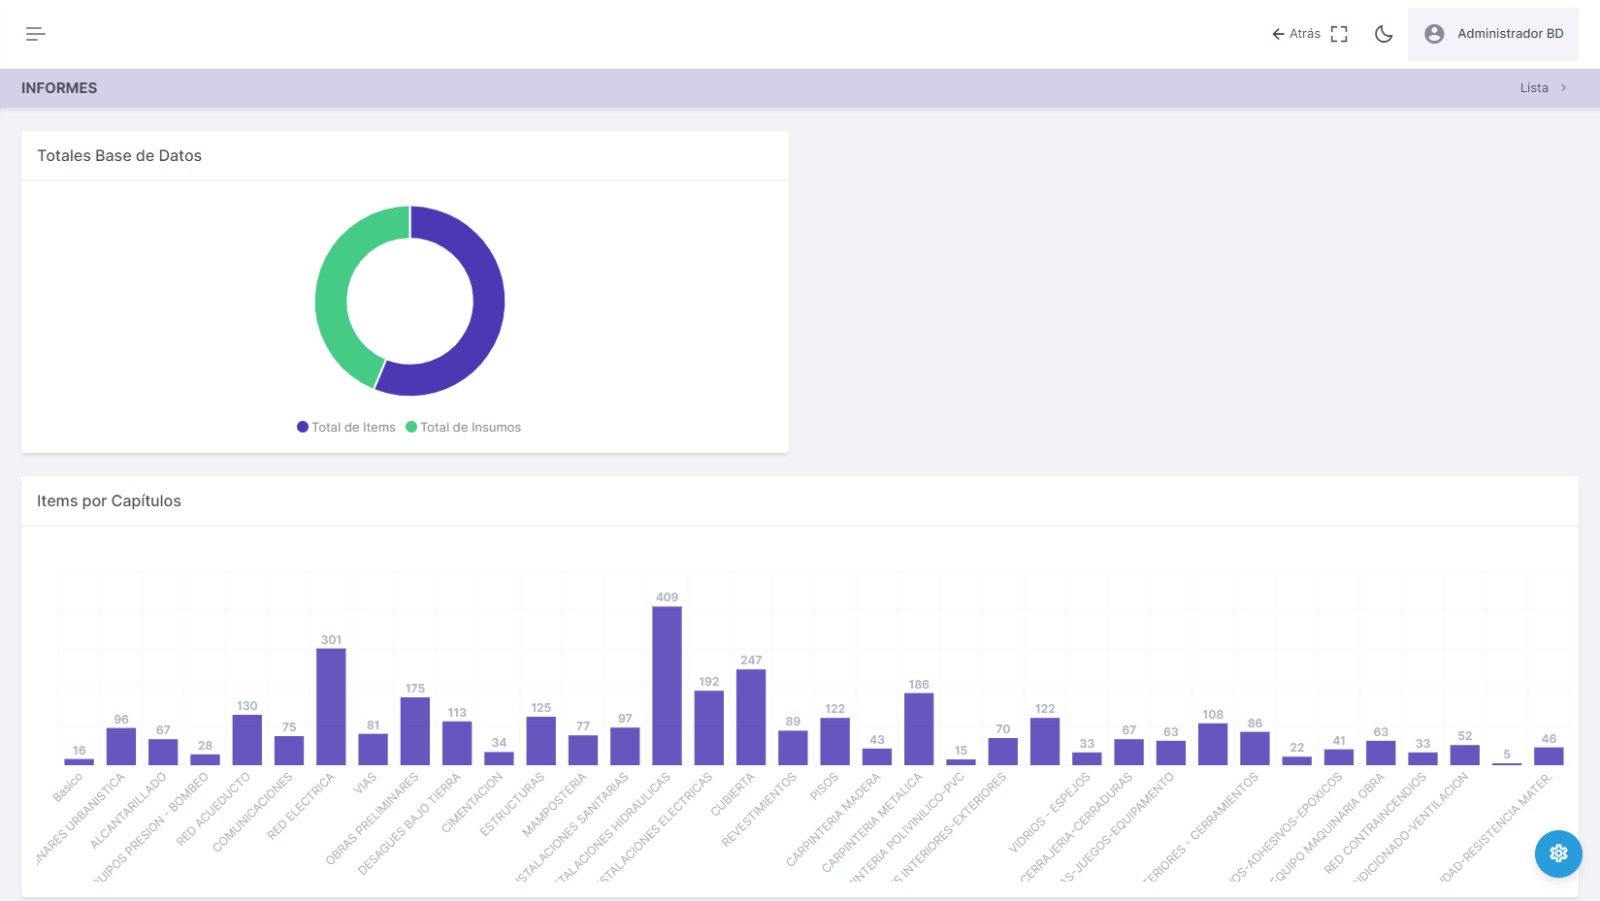Click the RED ELECTRICA bar labeled 301
The width and height of the screenshot is (1600, 901).
pos(331,707)
